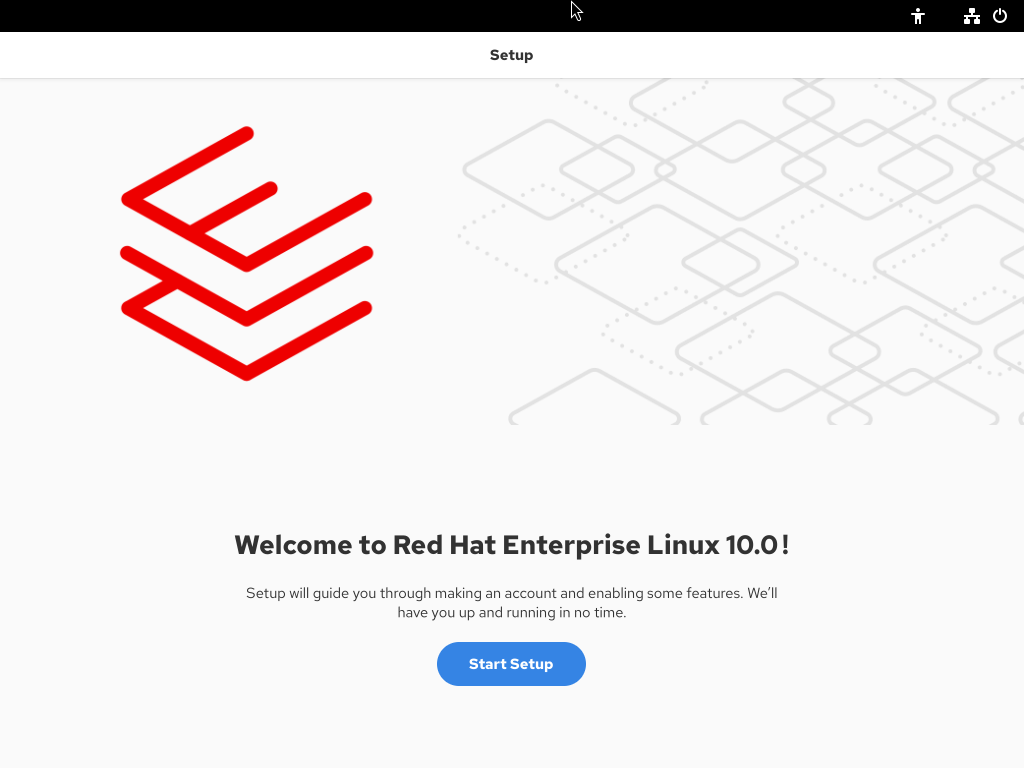Click the 'Enterprise' word in heading

(571, 546)
